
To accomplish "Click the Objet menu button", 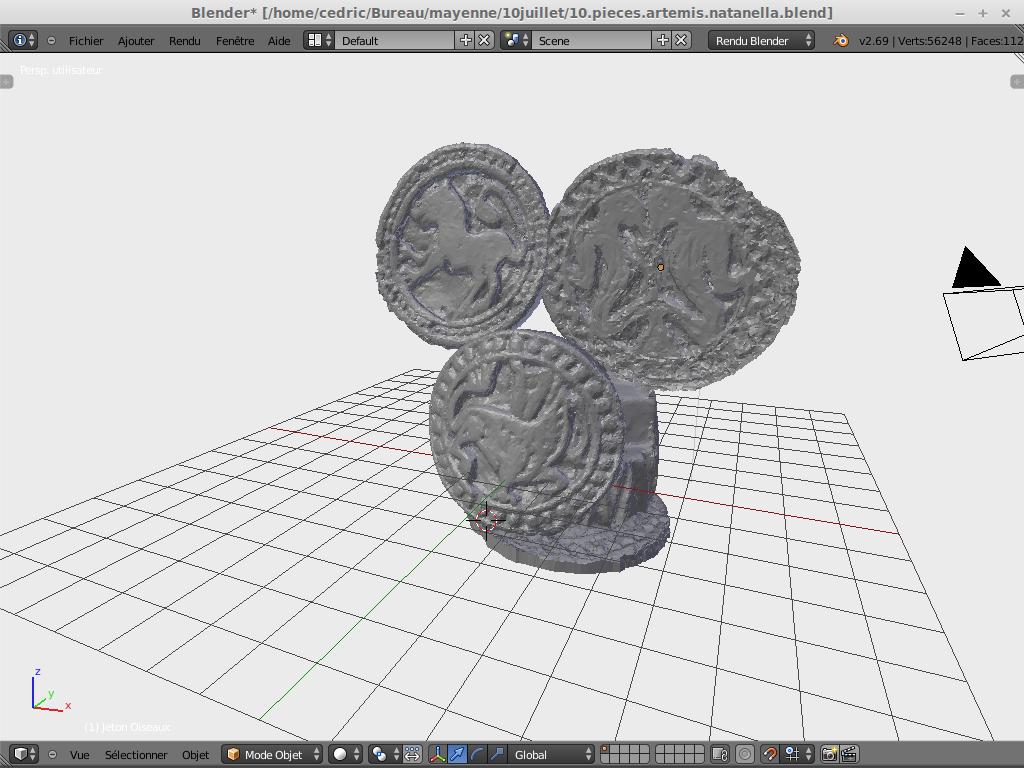I will tap(195, 754).
